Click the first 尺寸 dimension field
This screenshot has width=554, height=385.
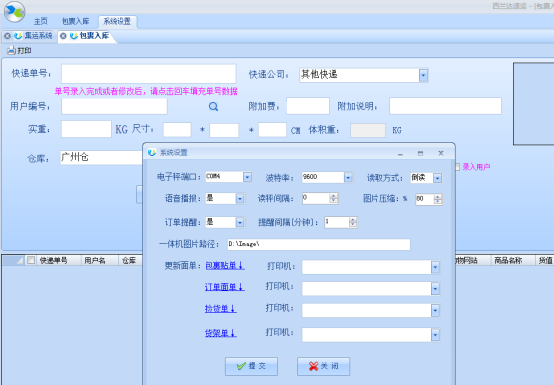177,130
